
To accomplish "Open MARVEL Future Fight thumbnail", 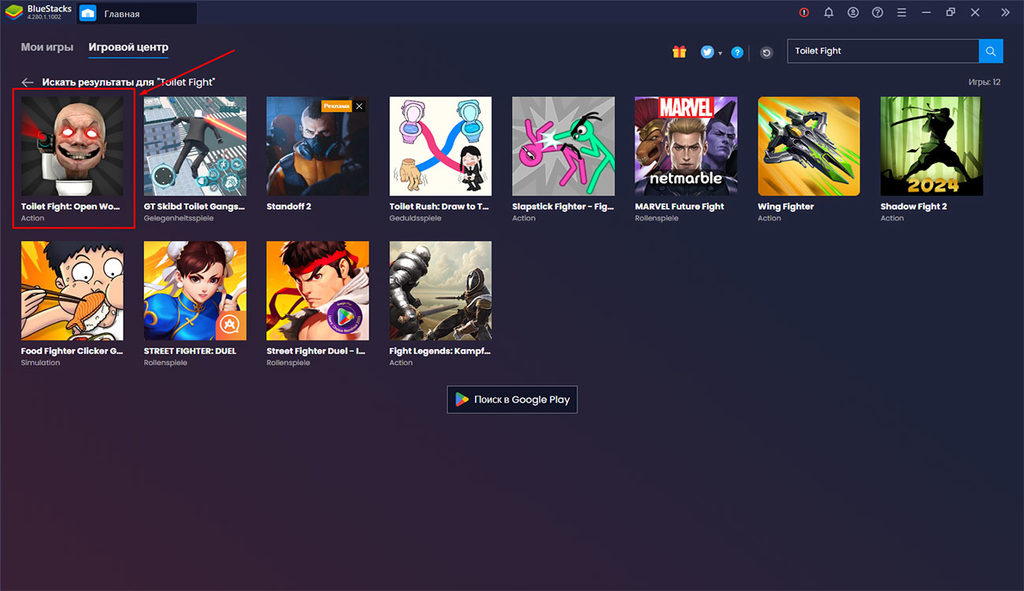I will pyautogui.click(x=686, y=146).
